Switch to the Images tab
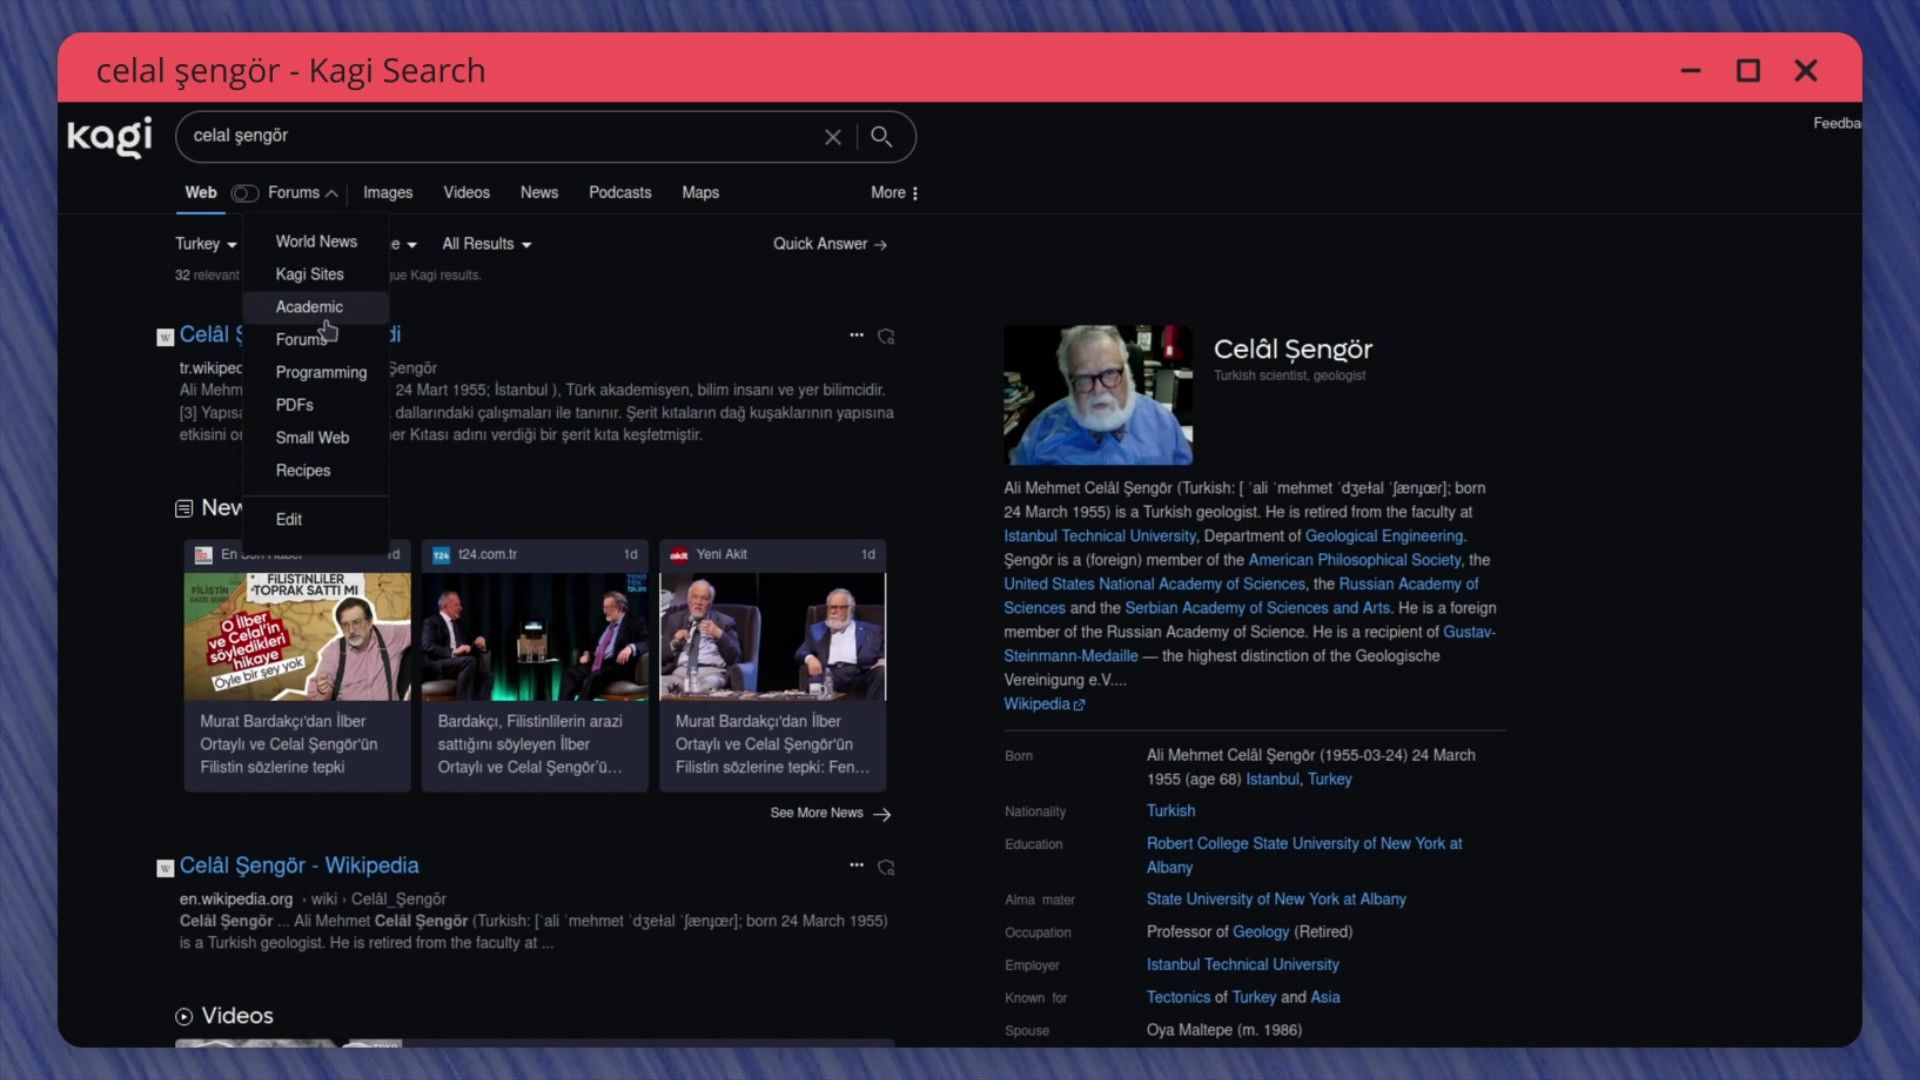Viewport: 1920px width, 1080px height. 388,193
